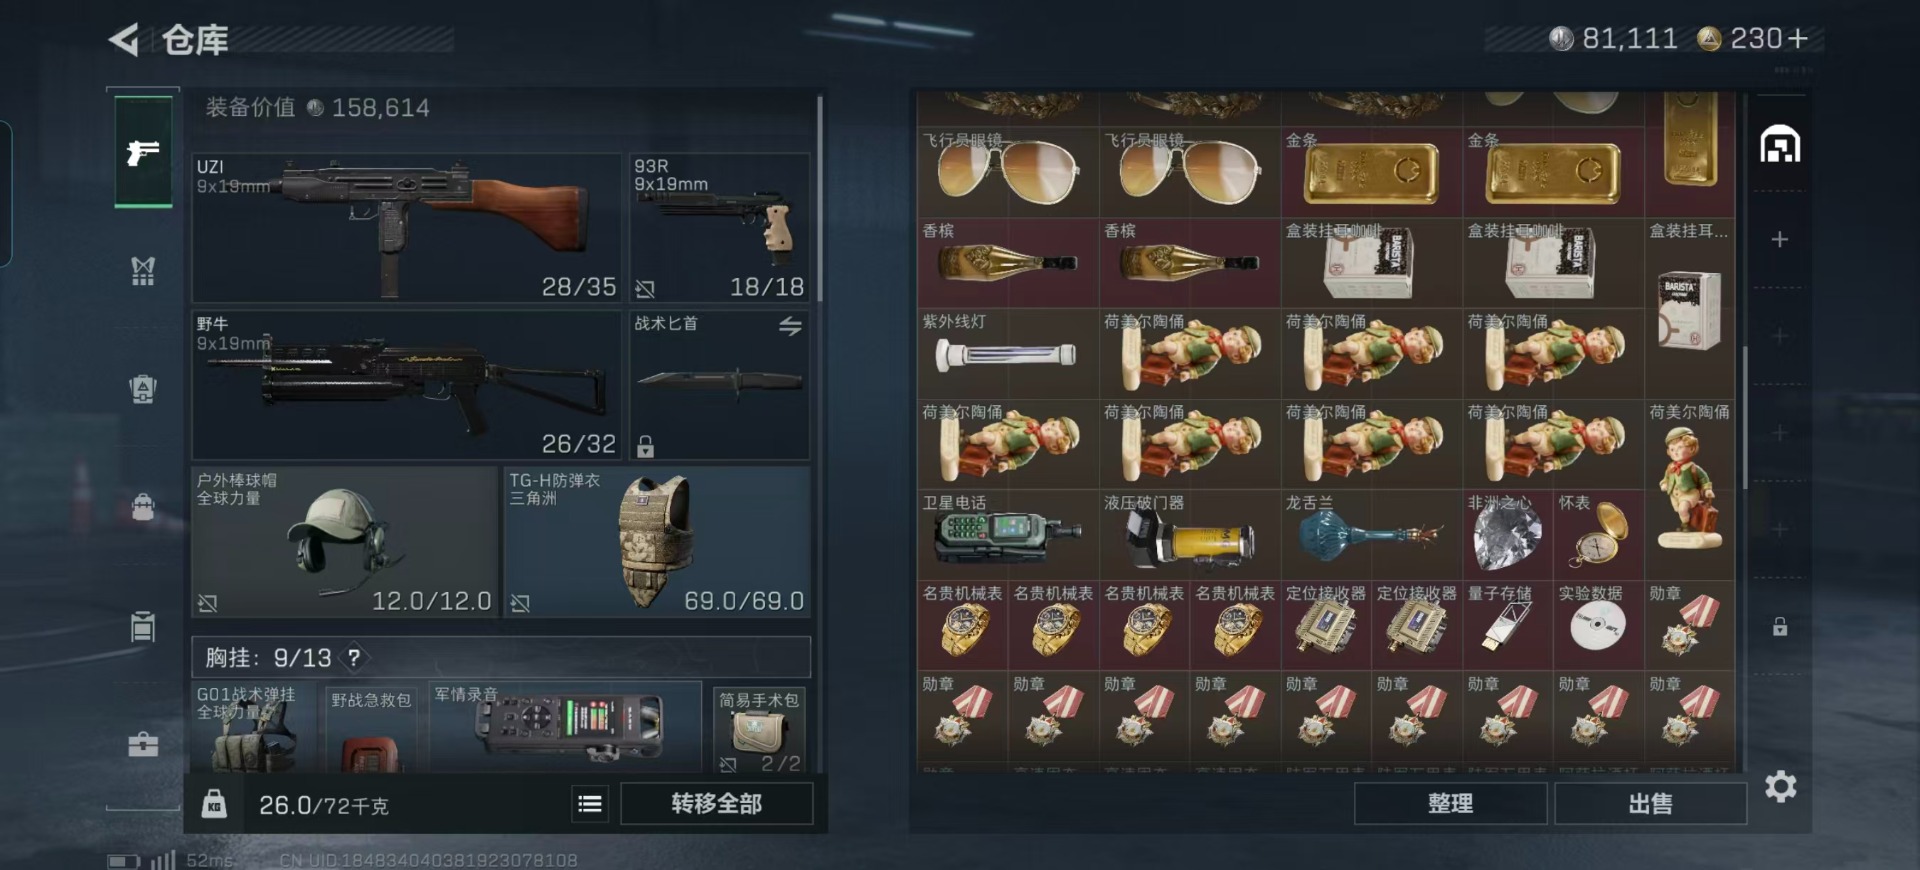
Task: Select the UZI 9x19mm weapon slot
Action: (406, 228)
